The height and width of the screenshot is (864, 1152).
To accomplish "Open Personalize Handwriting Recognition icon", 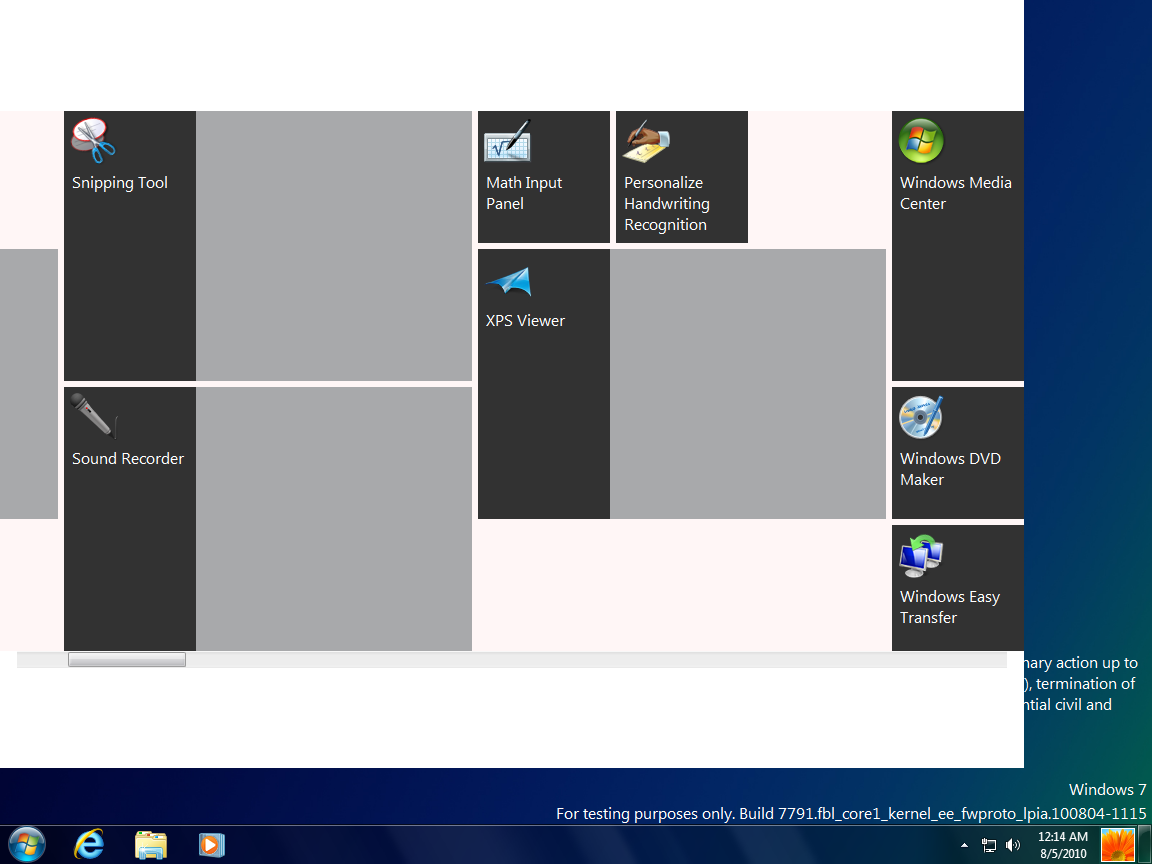I will (646, 140).
